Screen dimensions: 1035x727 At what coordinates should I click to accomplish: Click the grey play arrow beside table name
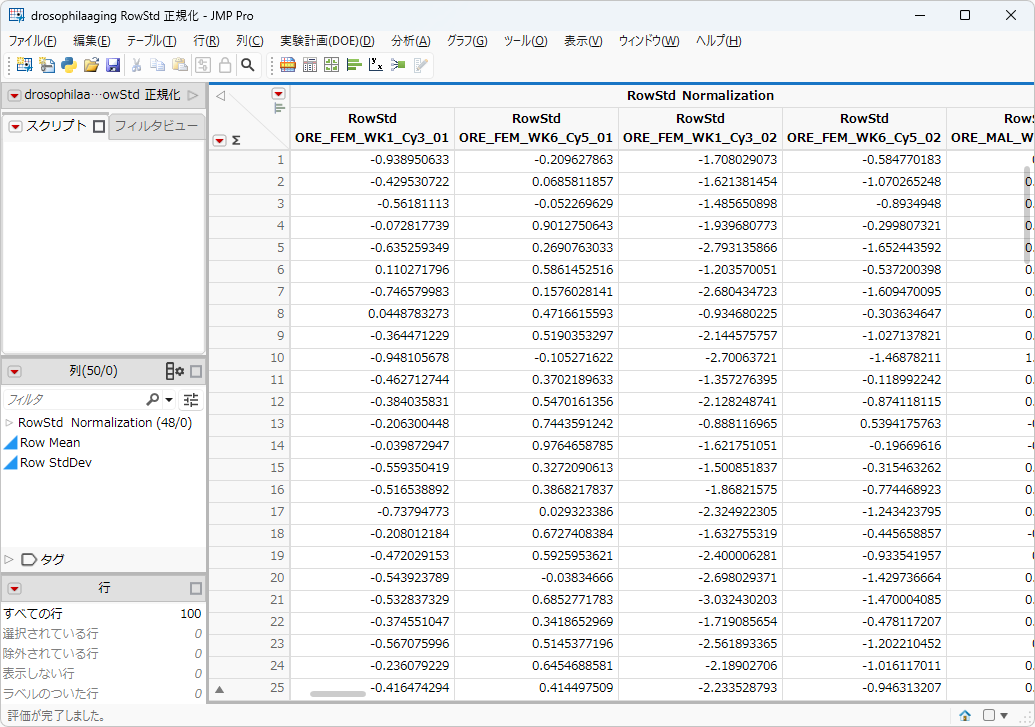(193, 96)
